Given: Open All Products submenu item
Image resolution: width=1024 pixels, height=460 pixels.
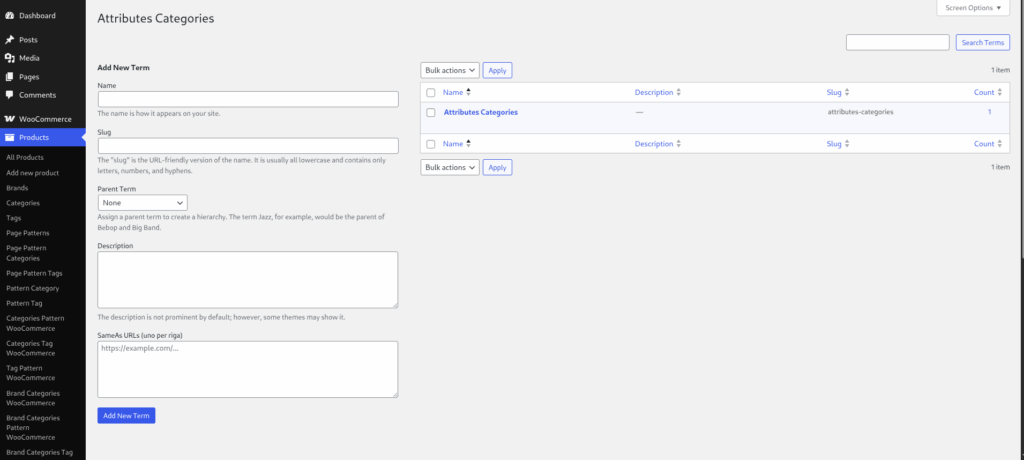Looking at the screenshot, I should [x=25, y=157].
